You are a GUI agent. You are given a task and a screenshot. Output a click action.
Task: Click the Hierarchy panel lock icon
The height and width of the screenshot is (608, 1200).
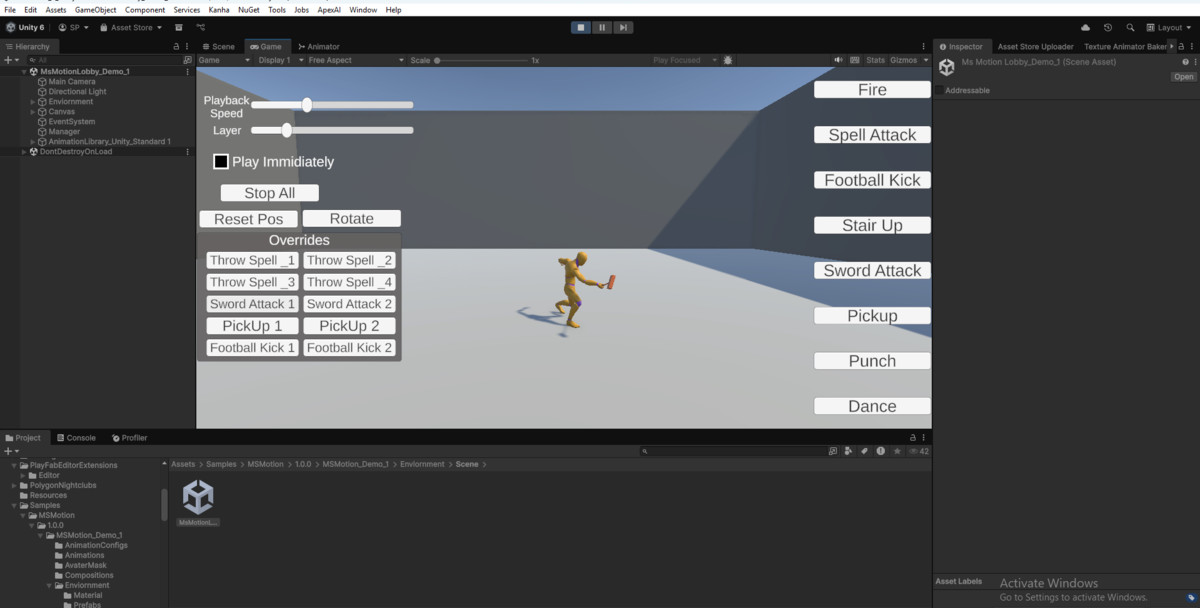coord(176,46)
